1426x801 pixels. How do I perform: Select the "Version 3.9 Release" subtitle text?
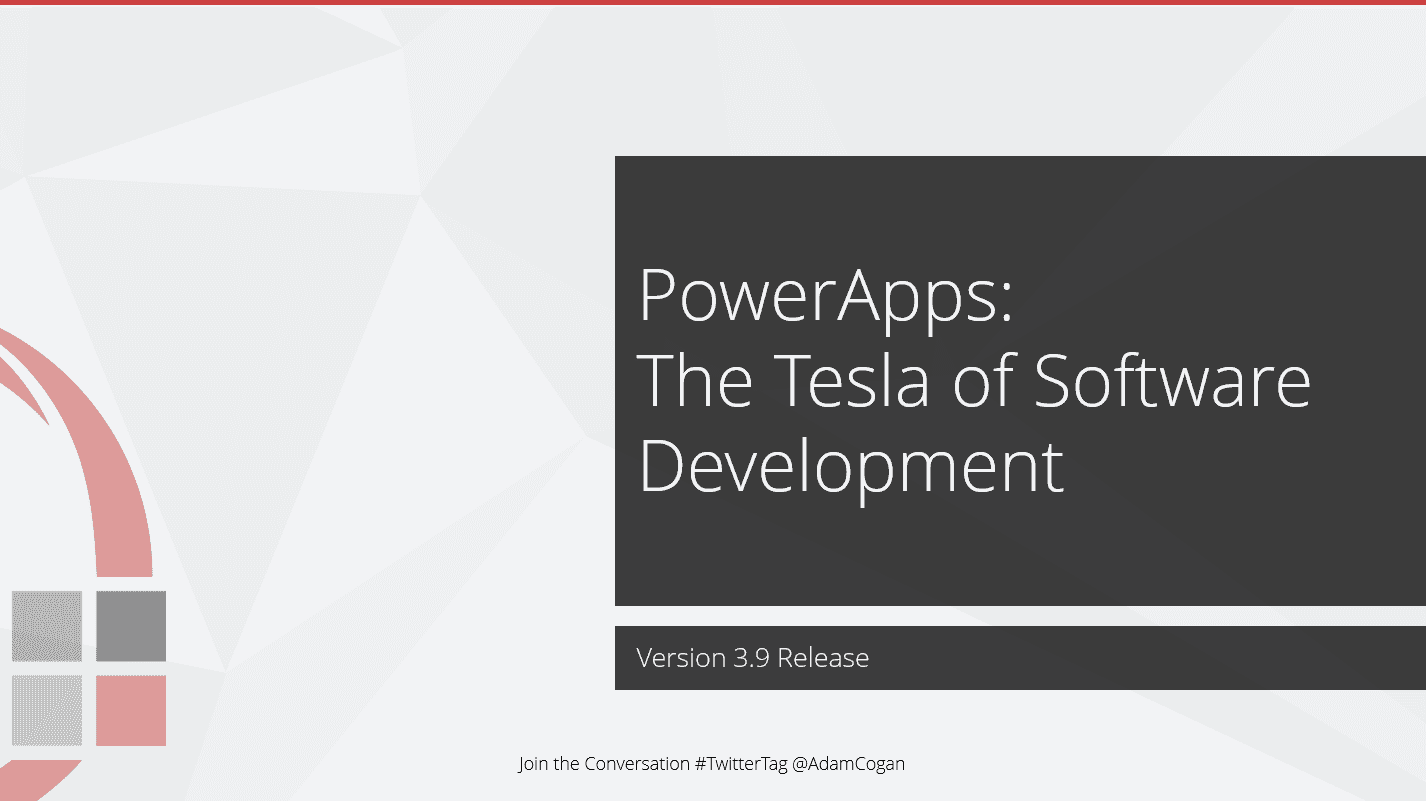click(x=752, y=658)
